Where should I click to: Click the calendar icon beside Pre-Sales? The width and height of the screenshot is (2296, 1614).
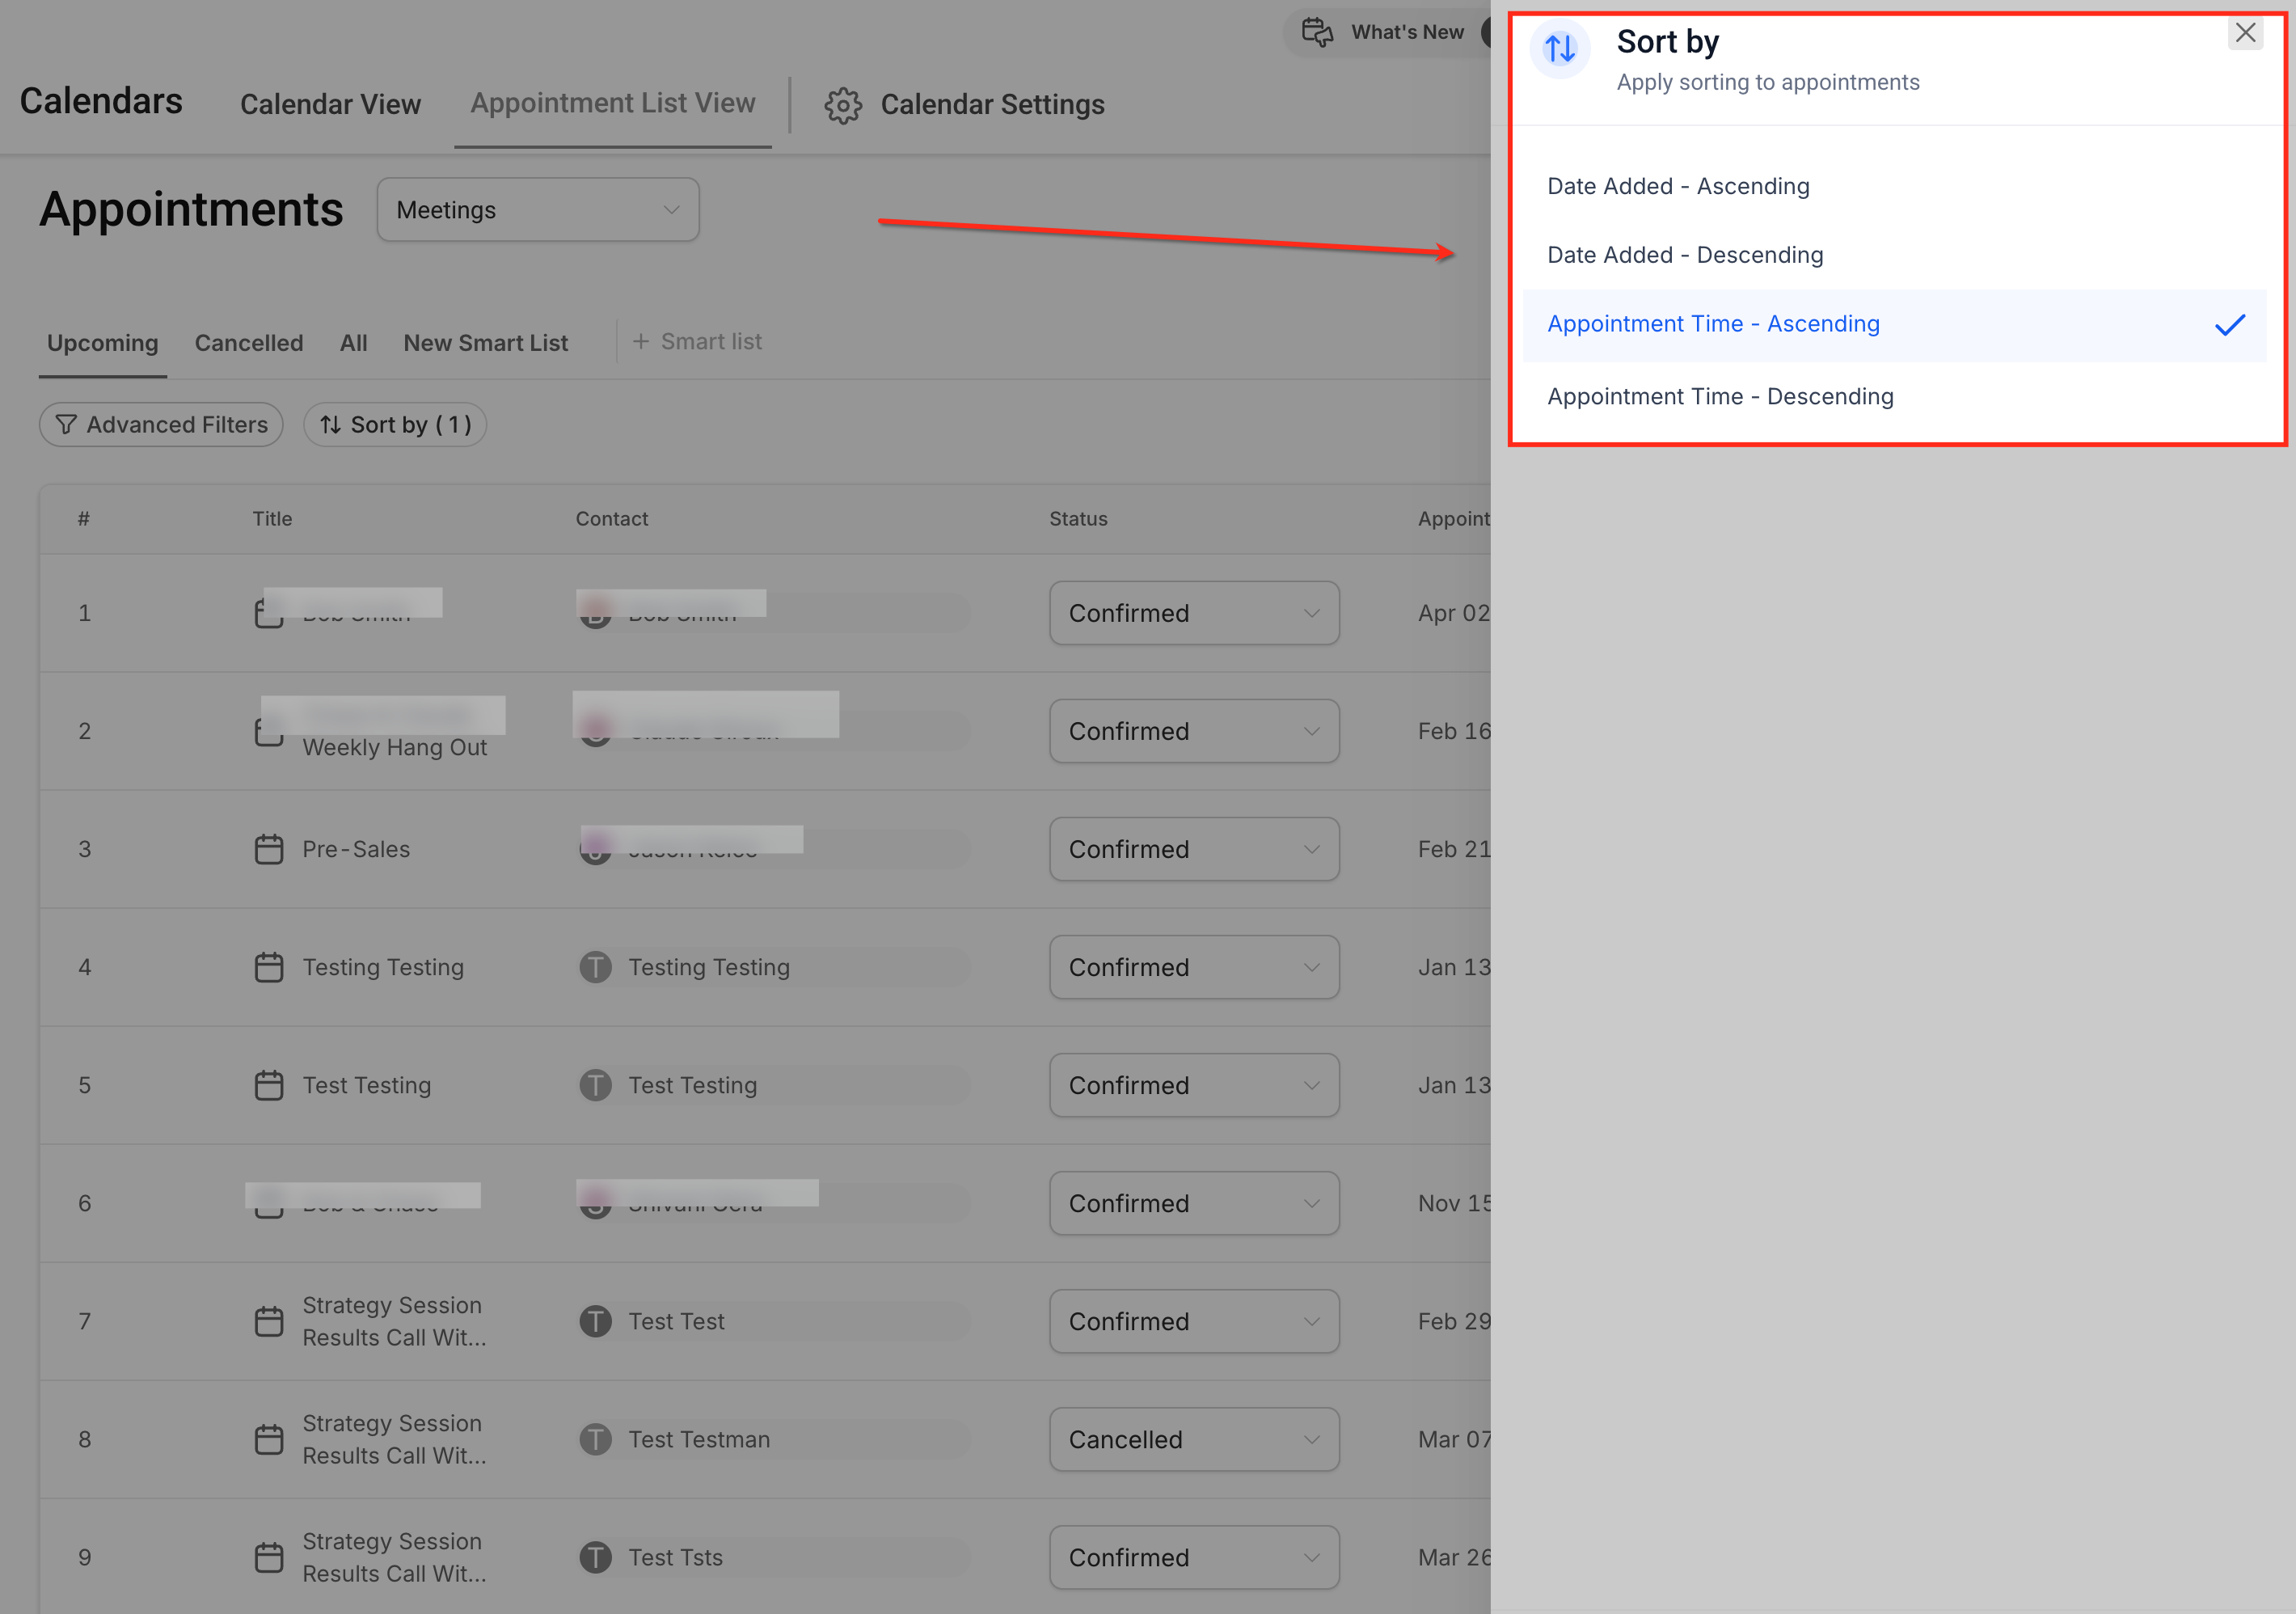(x=269, y=849)
